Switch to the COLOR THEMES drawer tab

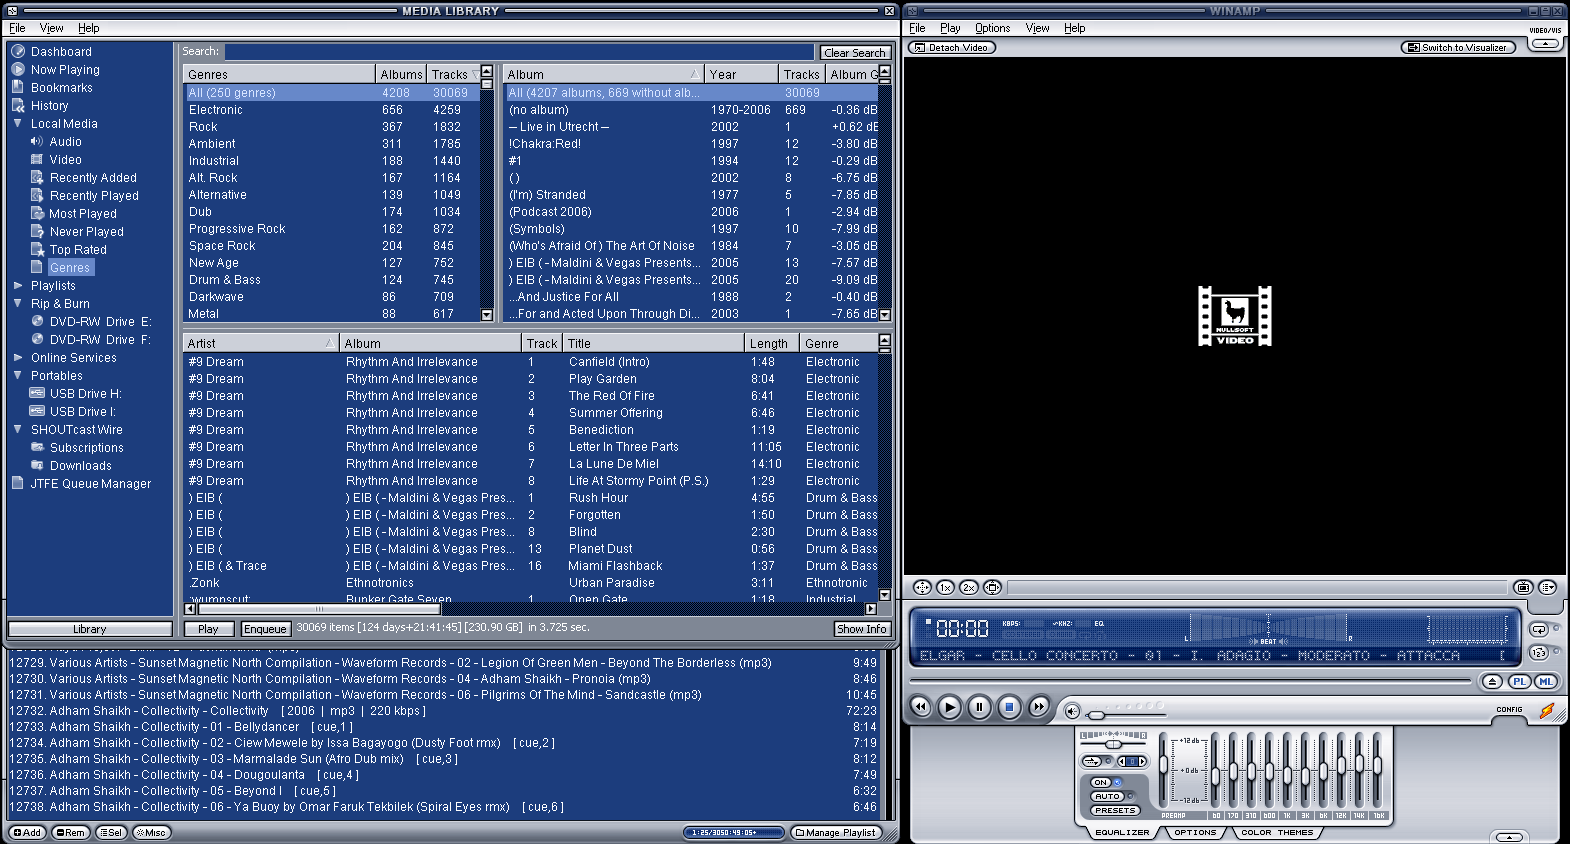[x=1277, y=833]
